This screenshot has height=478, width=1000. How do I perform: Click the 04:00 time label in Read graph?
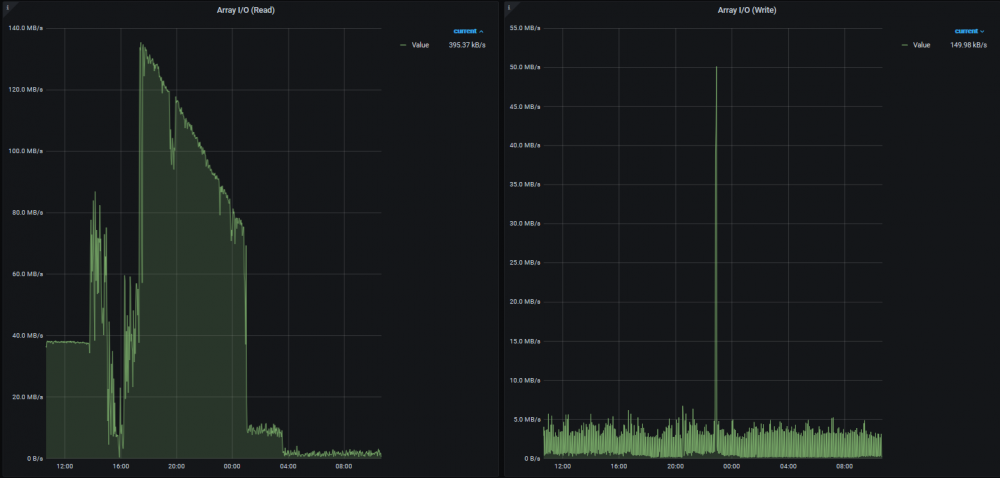[288, 467]
